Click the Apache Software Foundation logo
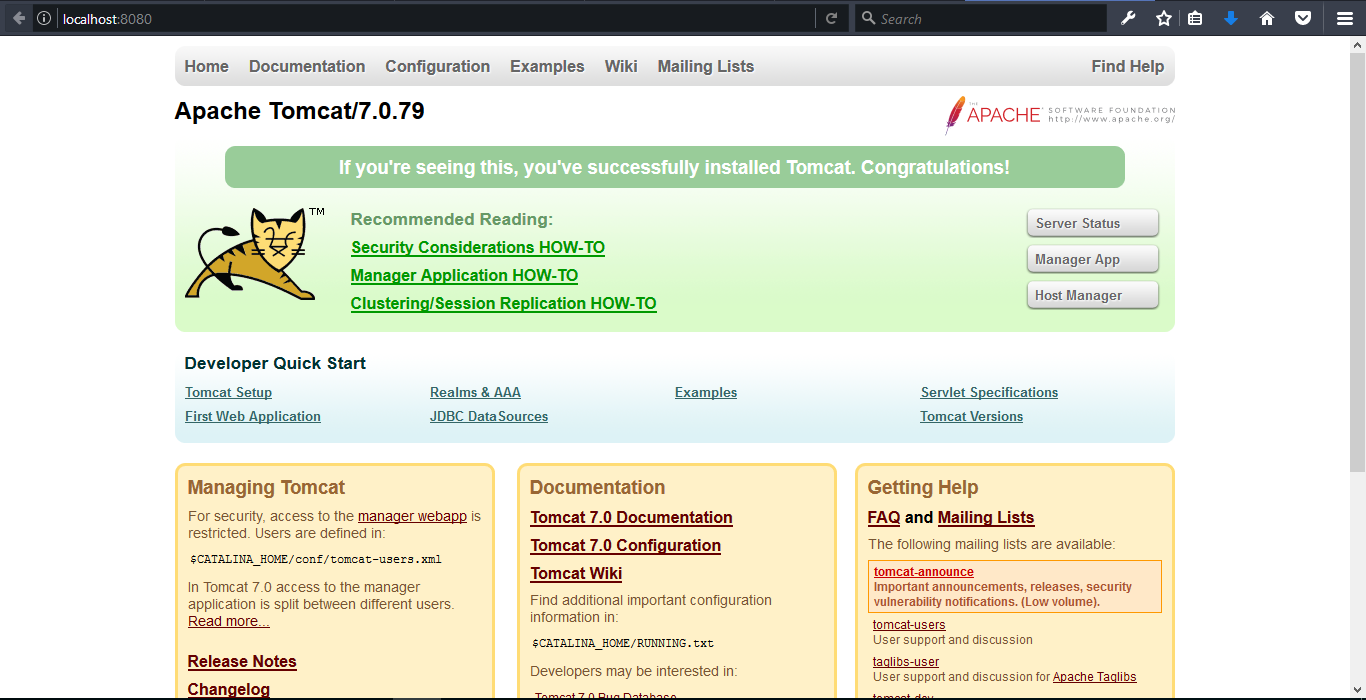Image resolution: width=1366 pixels, height=700 pixels. point(1060,115)
